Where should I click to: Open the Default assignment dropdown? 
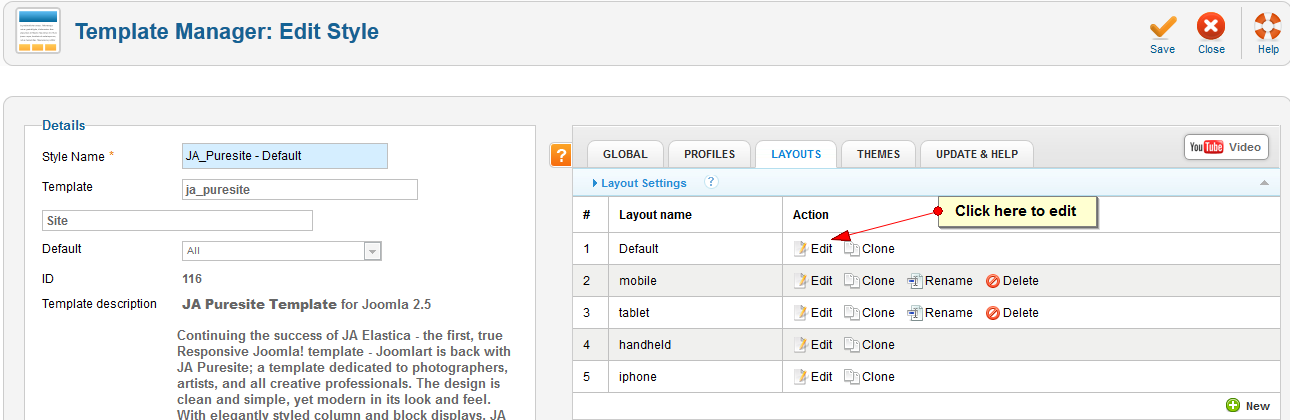click(372, 251)
